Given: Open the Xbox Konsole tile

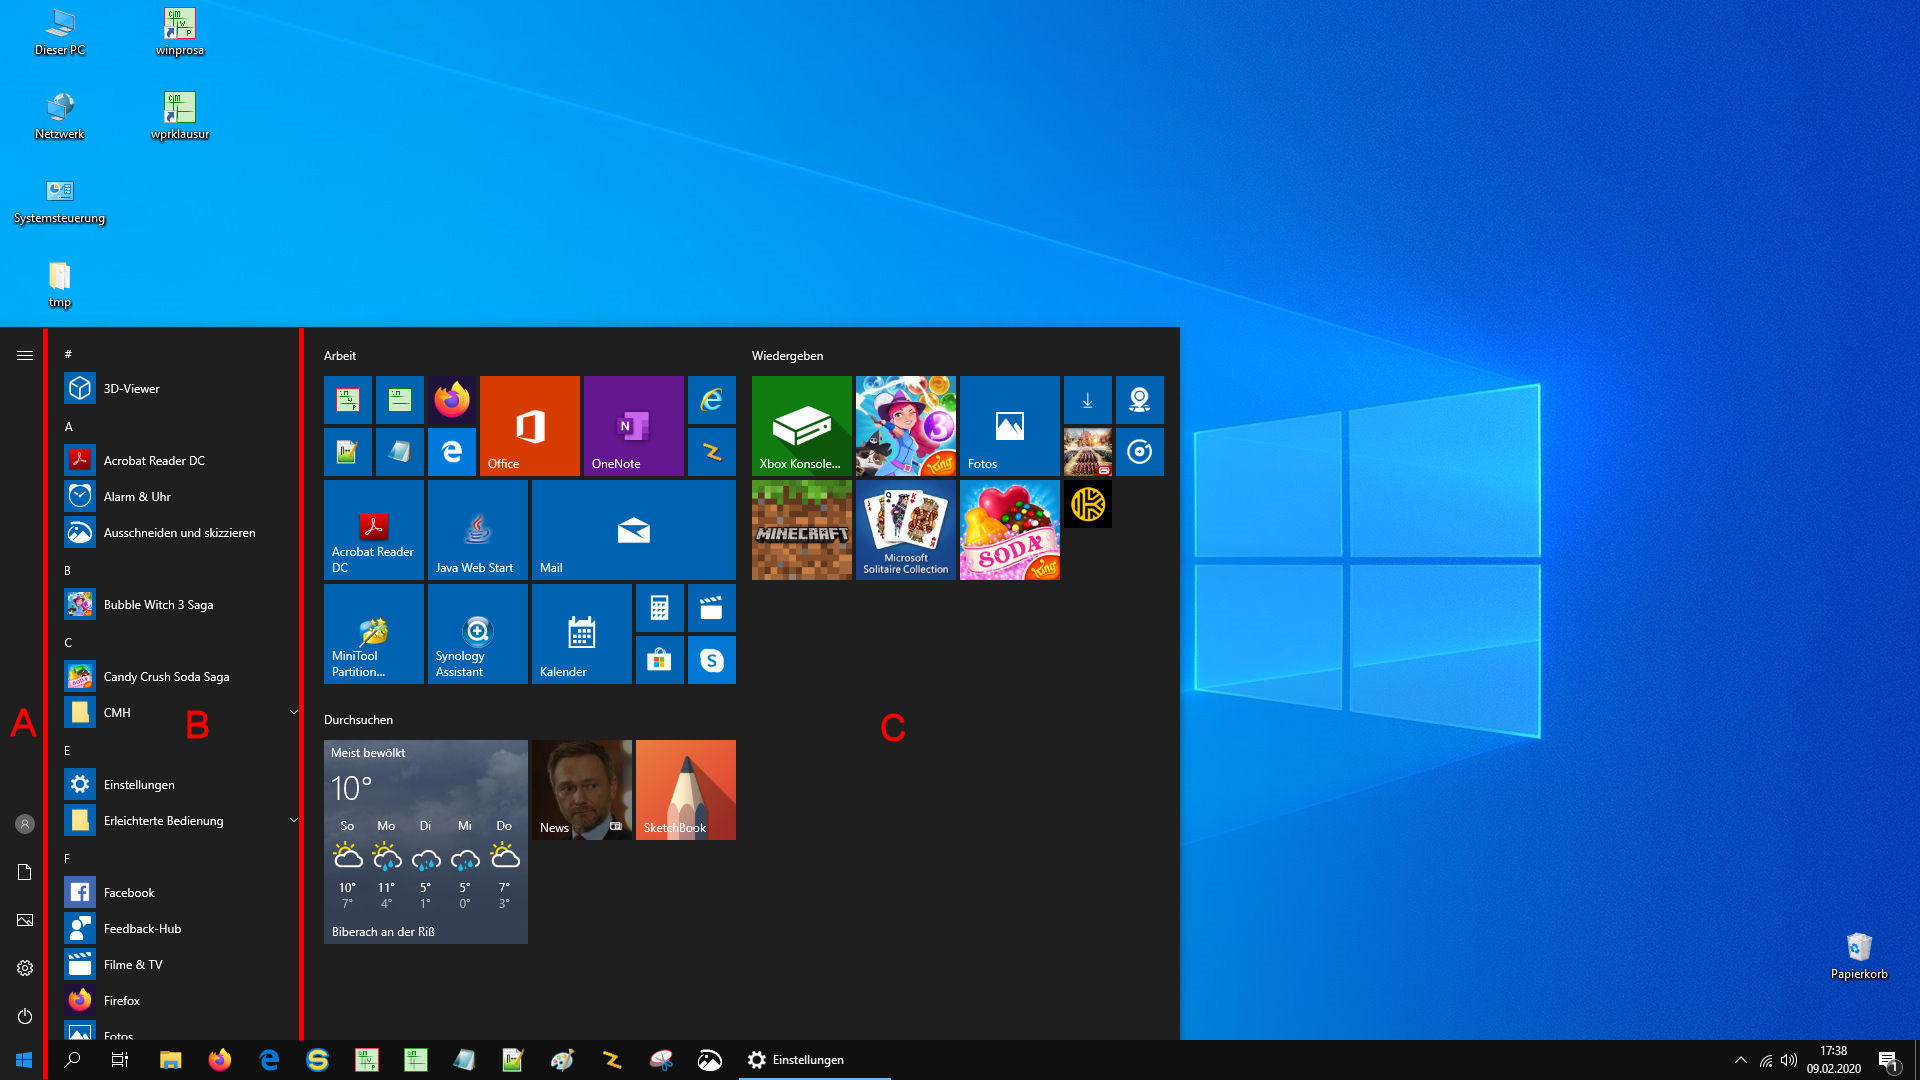Looking at the screenshot, I should pyautogui.click(x=802, y=426).
